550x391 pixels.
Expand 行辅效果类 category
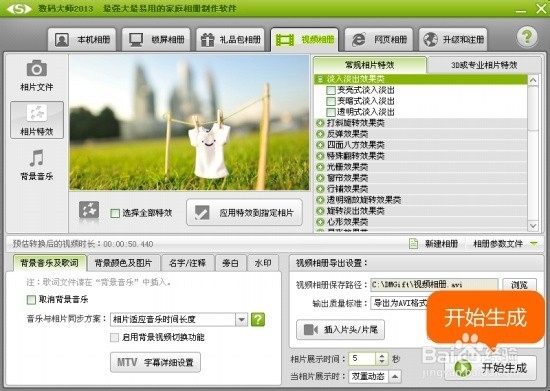(320, 189)
